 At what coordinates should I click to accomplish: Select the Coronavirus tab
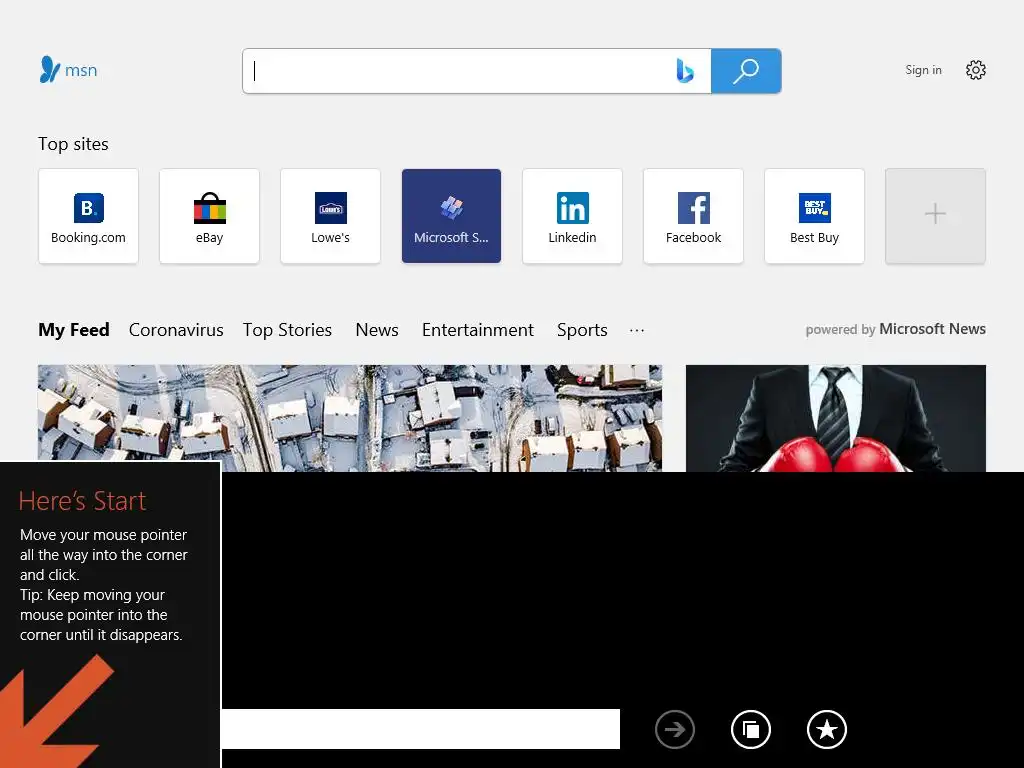[176, 330]
